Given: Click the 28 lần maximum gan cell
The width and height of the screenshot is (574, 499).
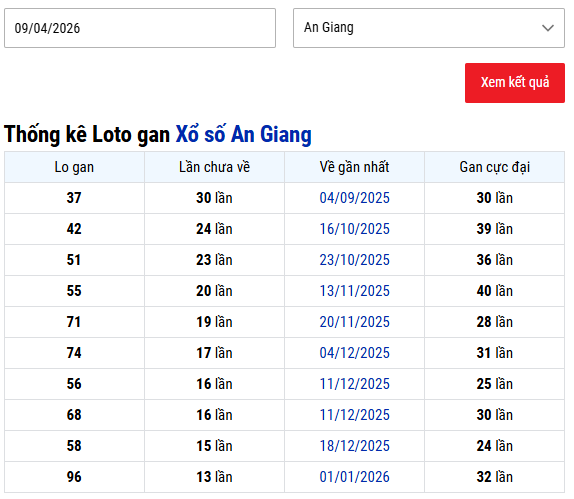Looking at the screenshot, I should (495, 322).
